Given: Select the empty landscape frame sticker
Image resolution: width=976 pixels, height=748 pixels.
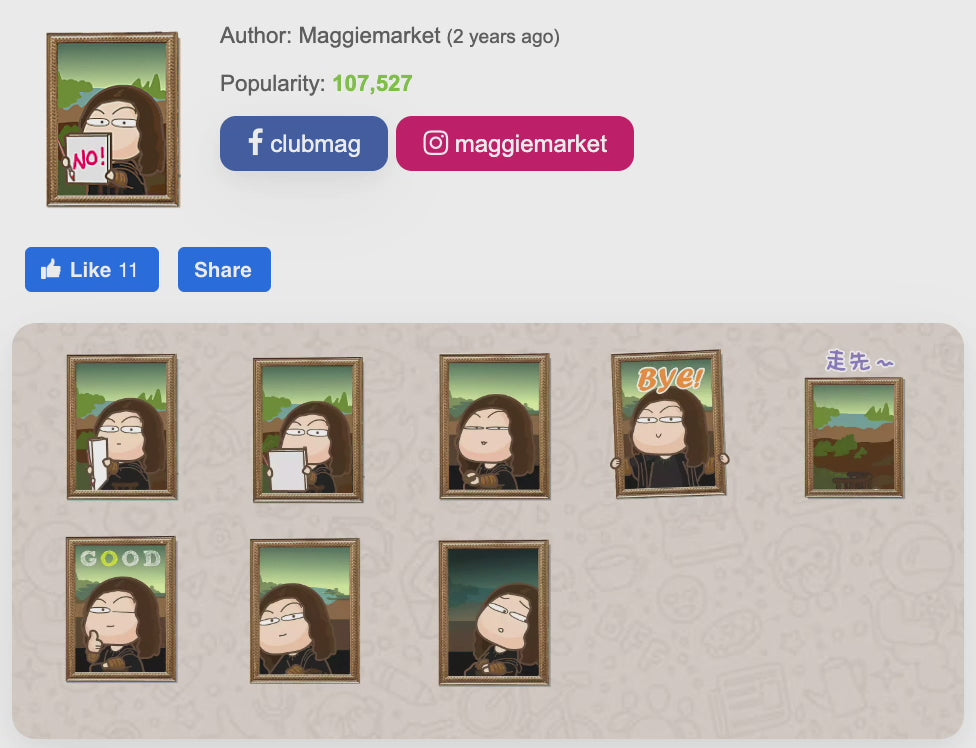Looking at the screenshot, I should tap(854, 437).
